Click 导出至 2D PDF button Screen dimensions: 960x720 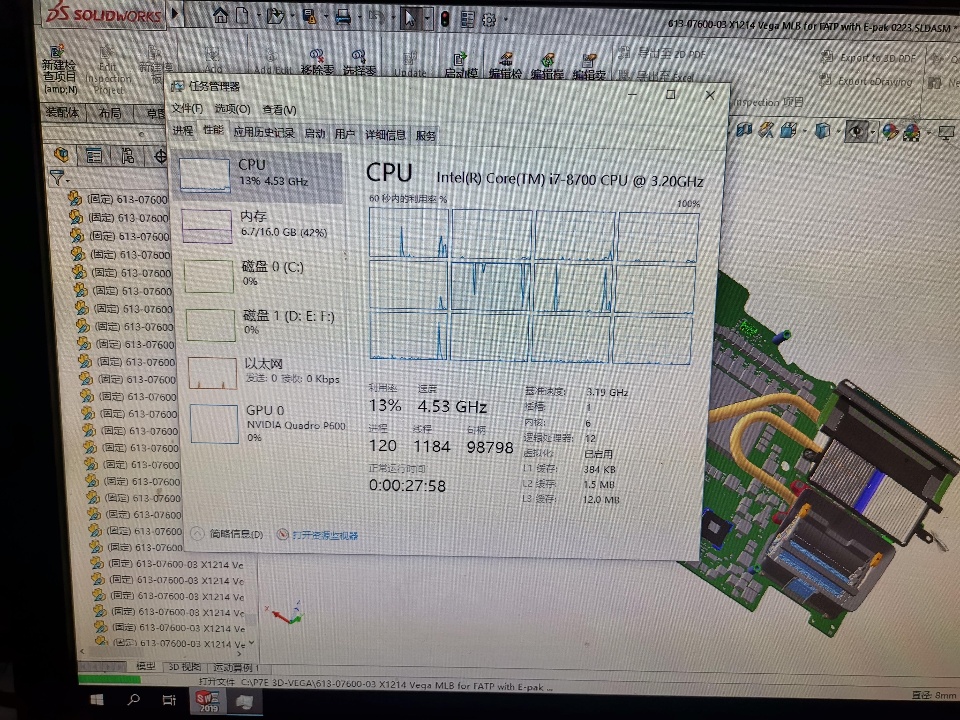click(663, 53)
